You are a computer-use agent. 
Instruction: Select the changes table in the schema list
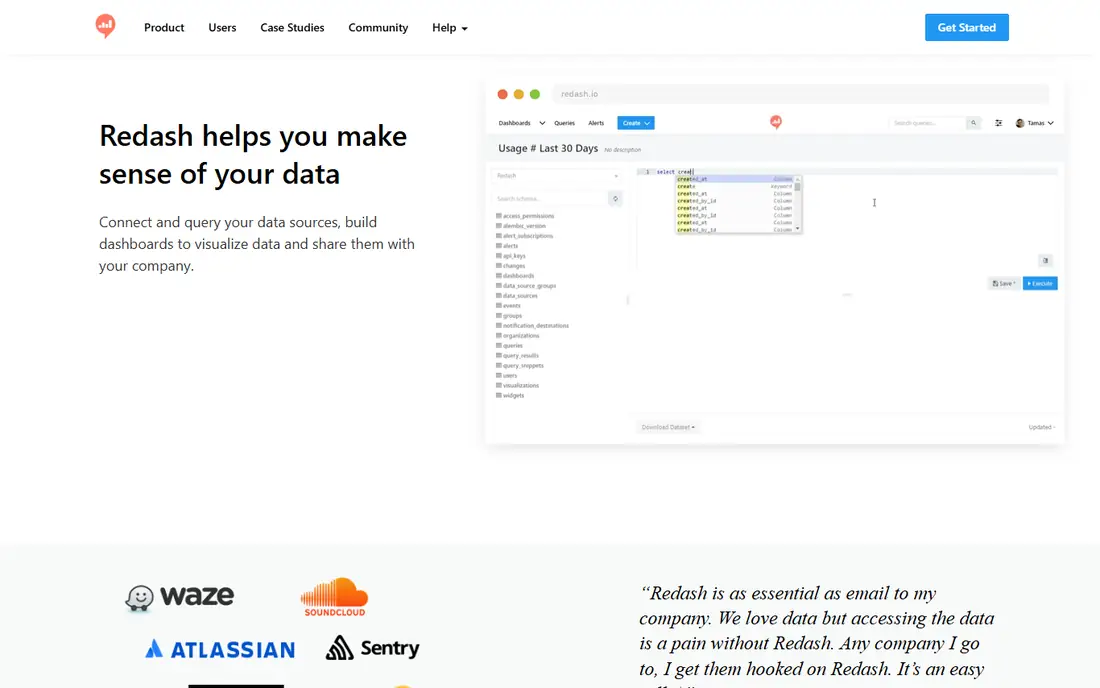click(x=510, y=266)
